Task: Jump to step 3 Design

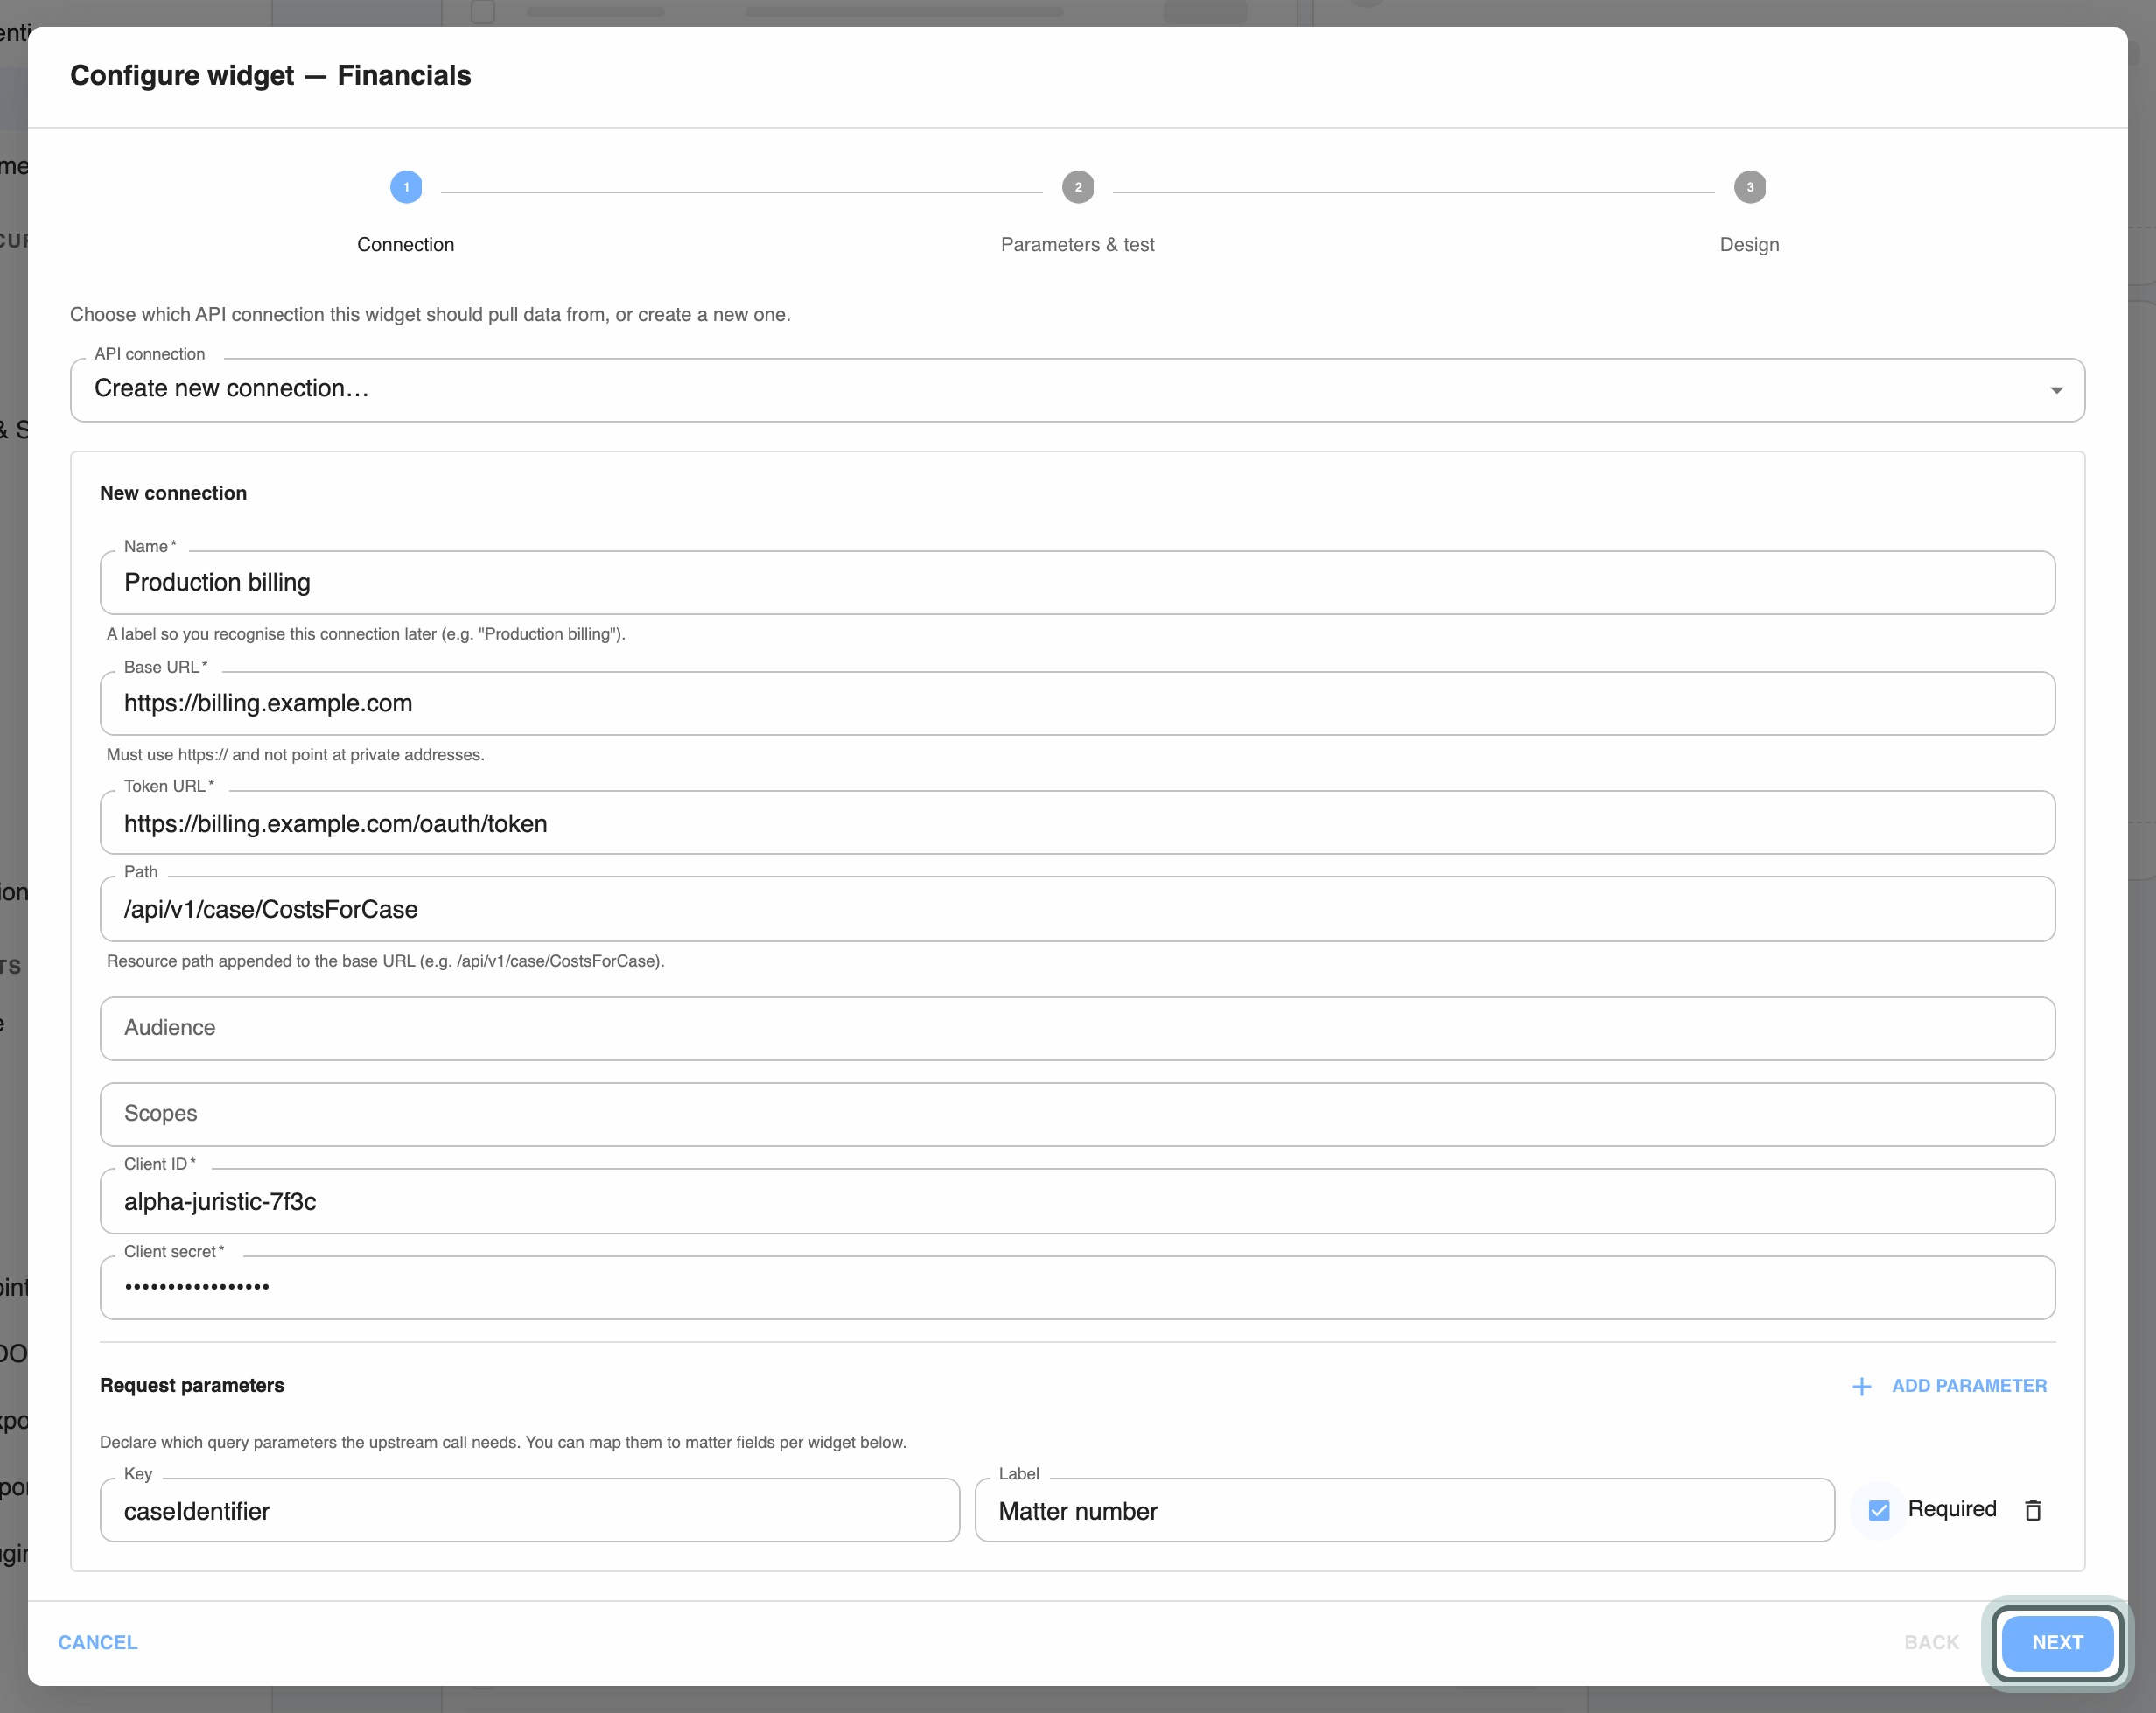Action: click(1749, 187)
